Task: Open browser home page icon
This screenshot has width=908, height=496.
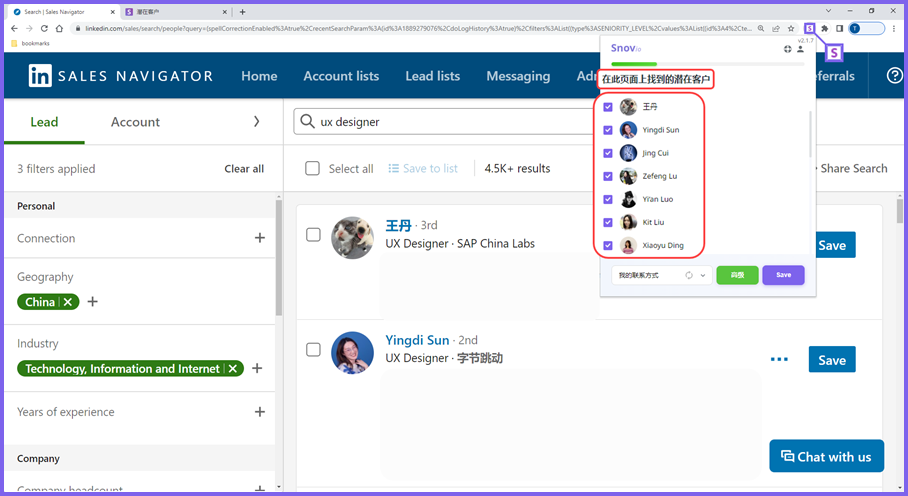Action: click(59, 28)
